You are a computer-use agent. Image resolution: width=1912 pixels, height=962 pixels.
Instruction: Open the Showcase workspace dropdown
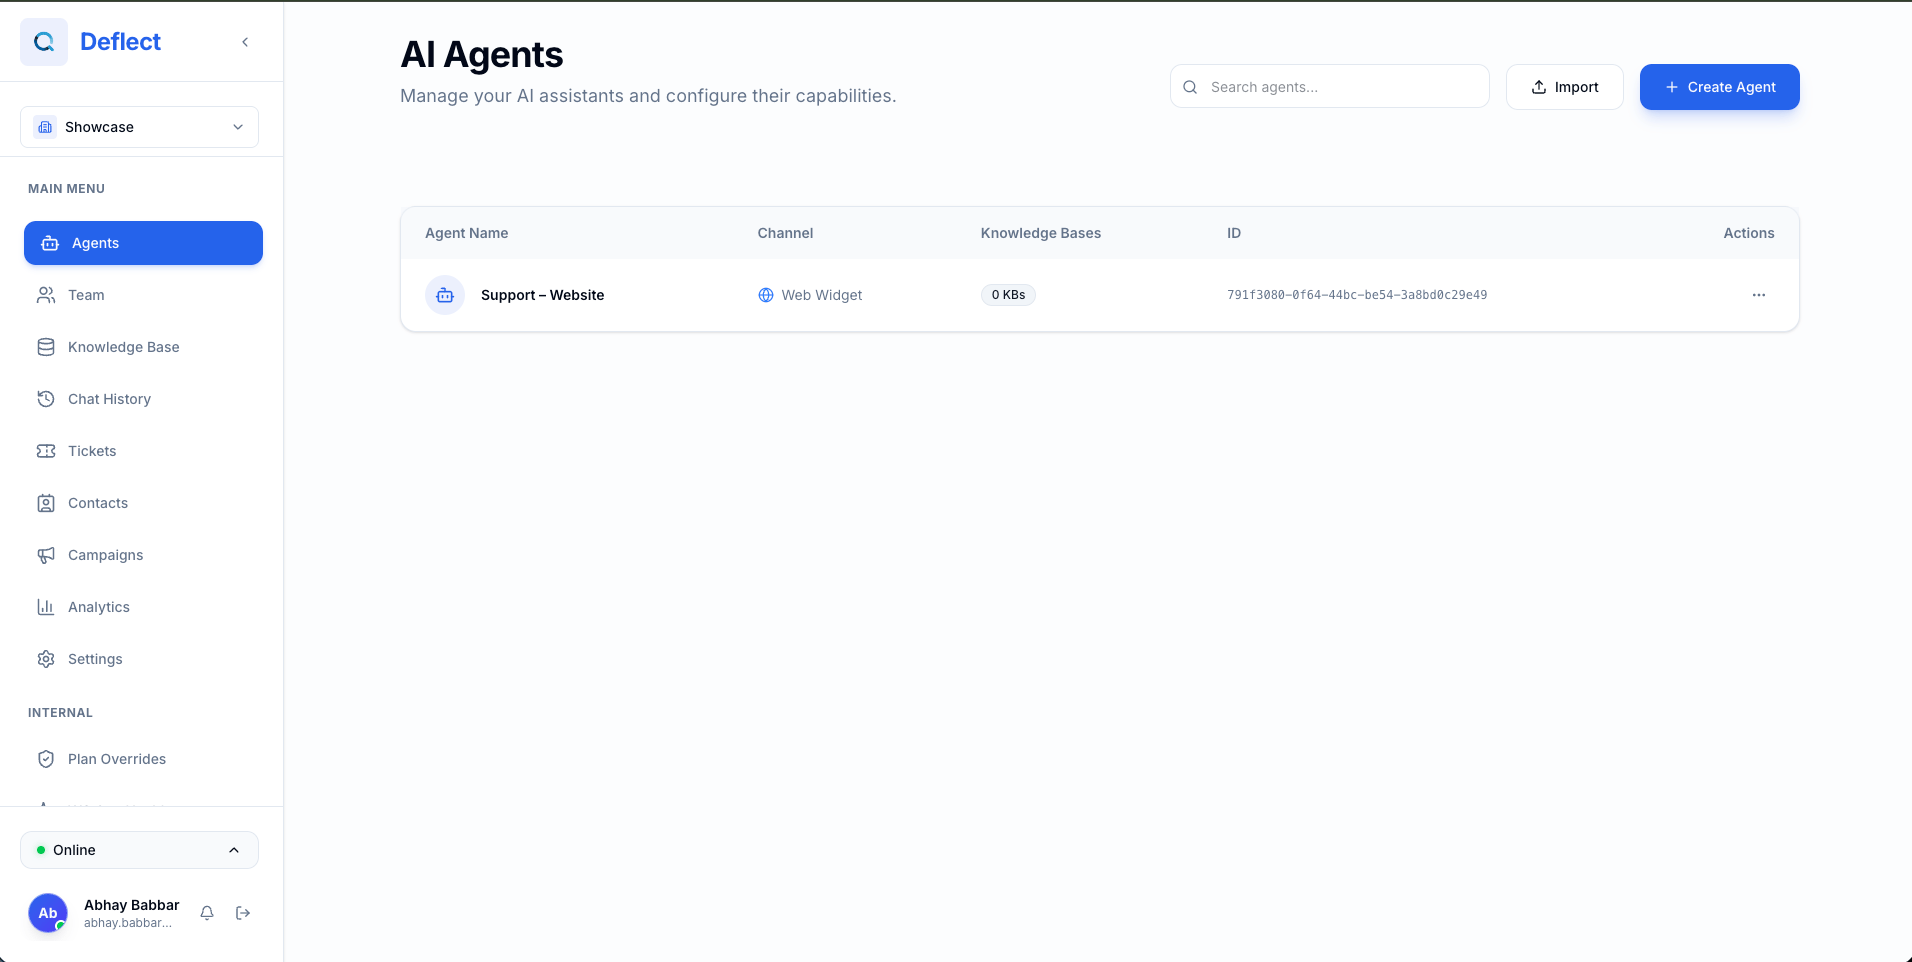point(139,127)
